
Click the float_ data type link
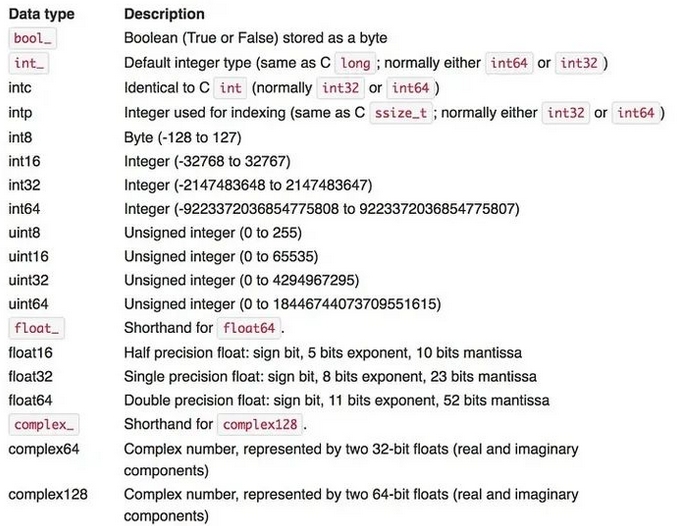36,328
